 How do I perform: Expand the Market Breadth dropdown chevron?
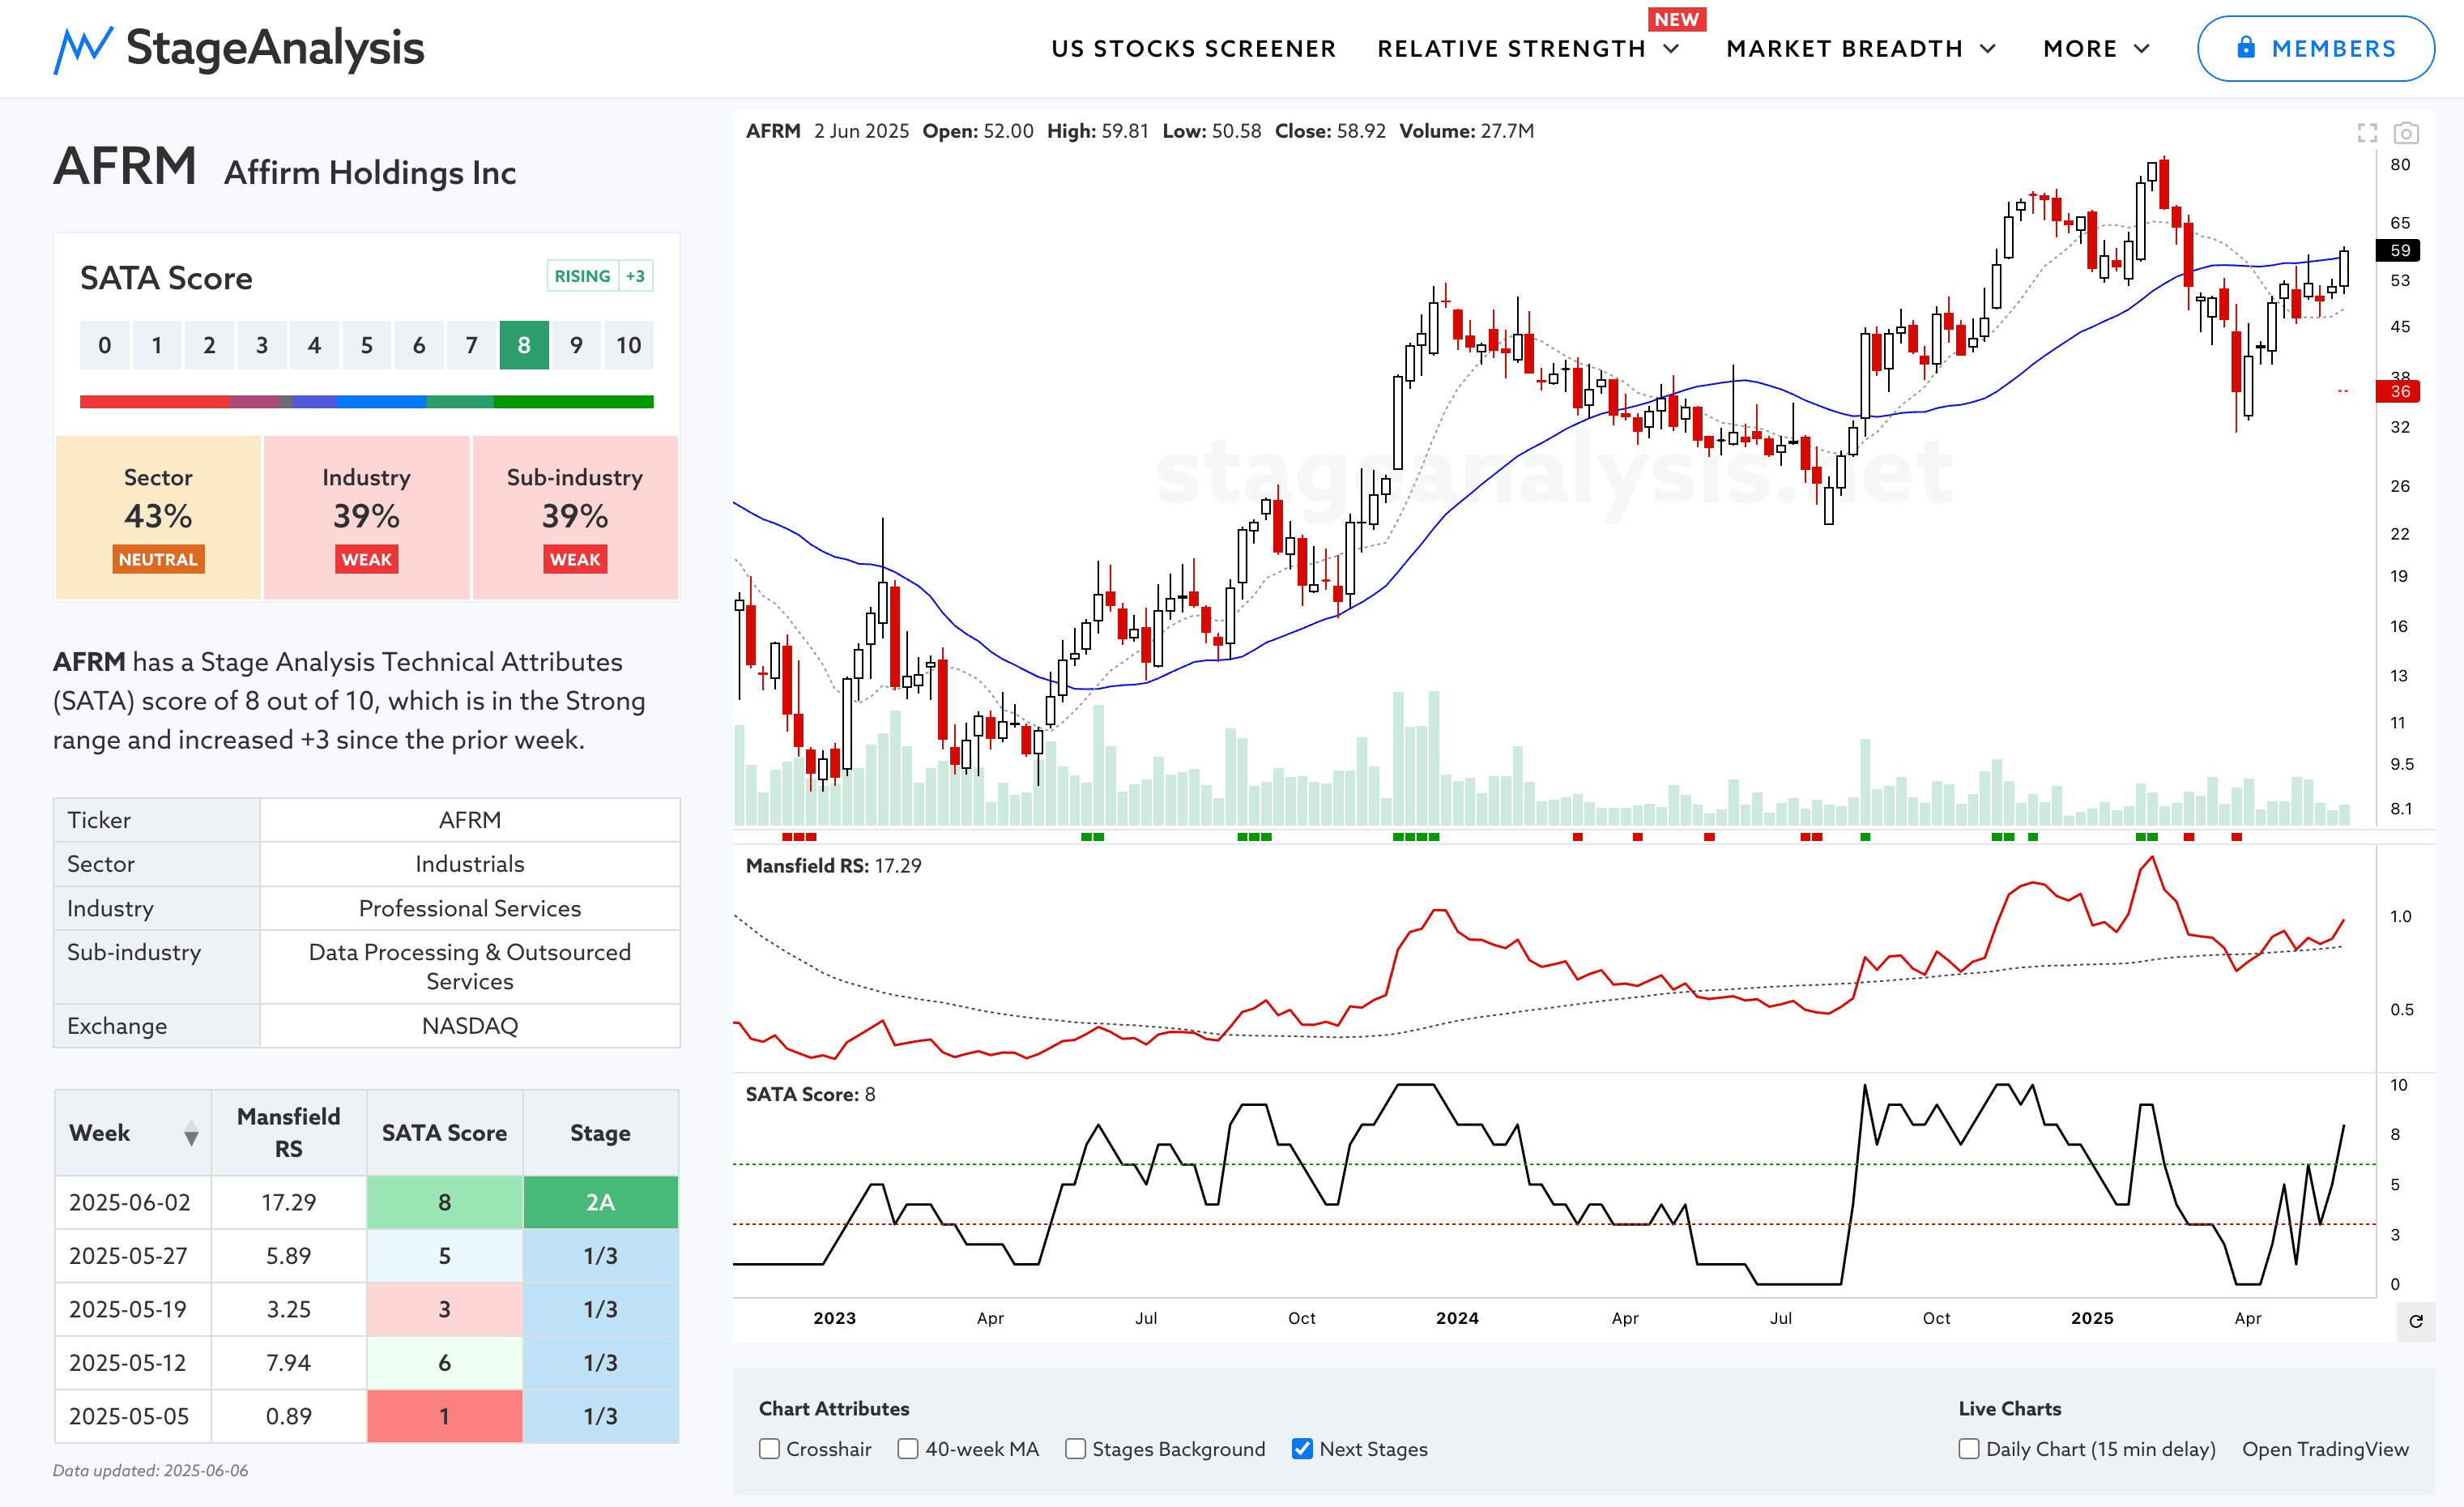[1988, 49]
